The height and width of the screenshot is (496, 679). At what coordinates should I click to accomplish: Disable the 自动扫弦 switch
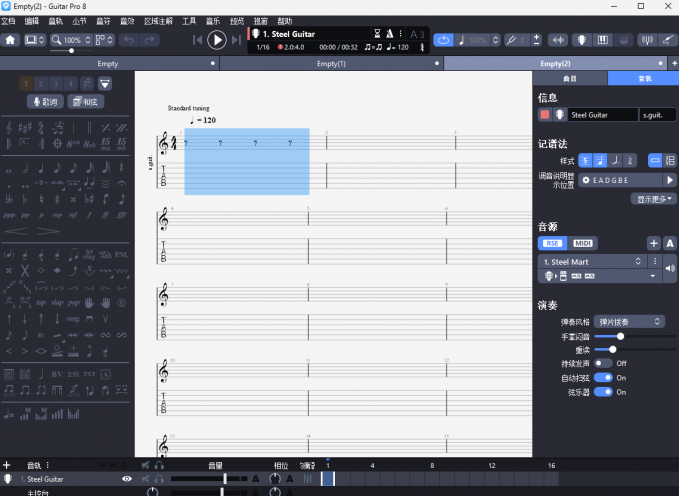point(603,378)
